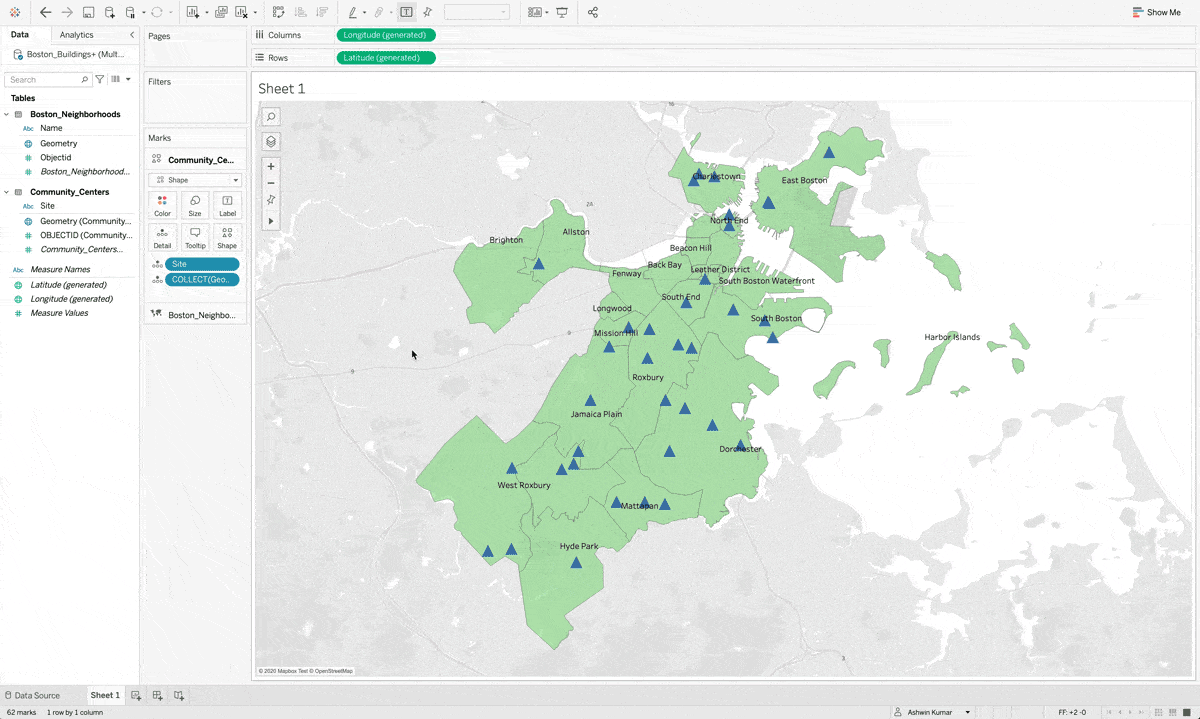Viewport: 1200px width, 719px height.
Task: Select the Objectid field
Action: tap(55, 157)
